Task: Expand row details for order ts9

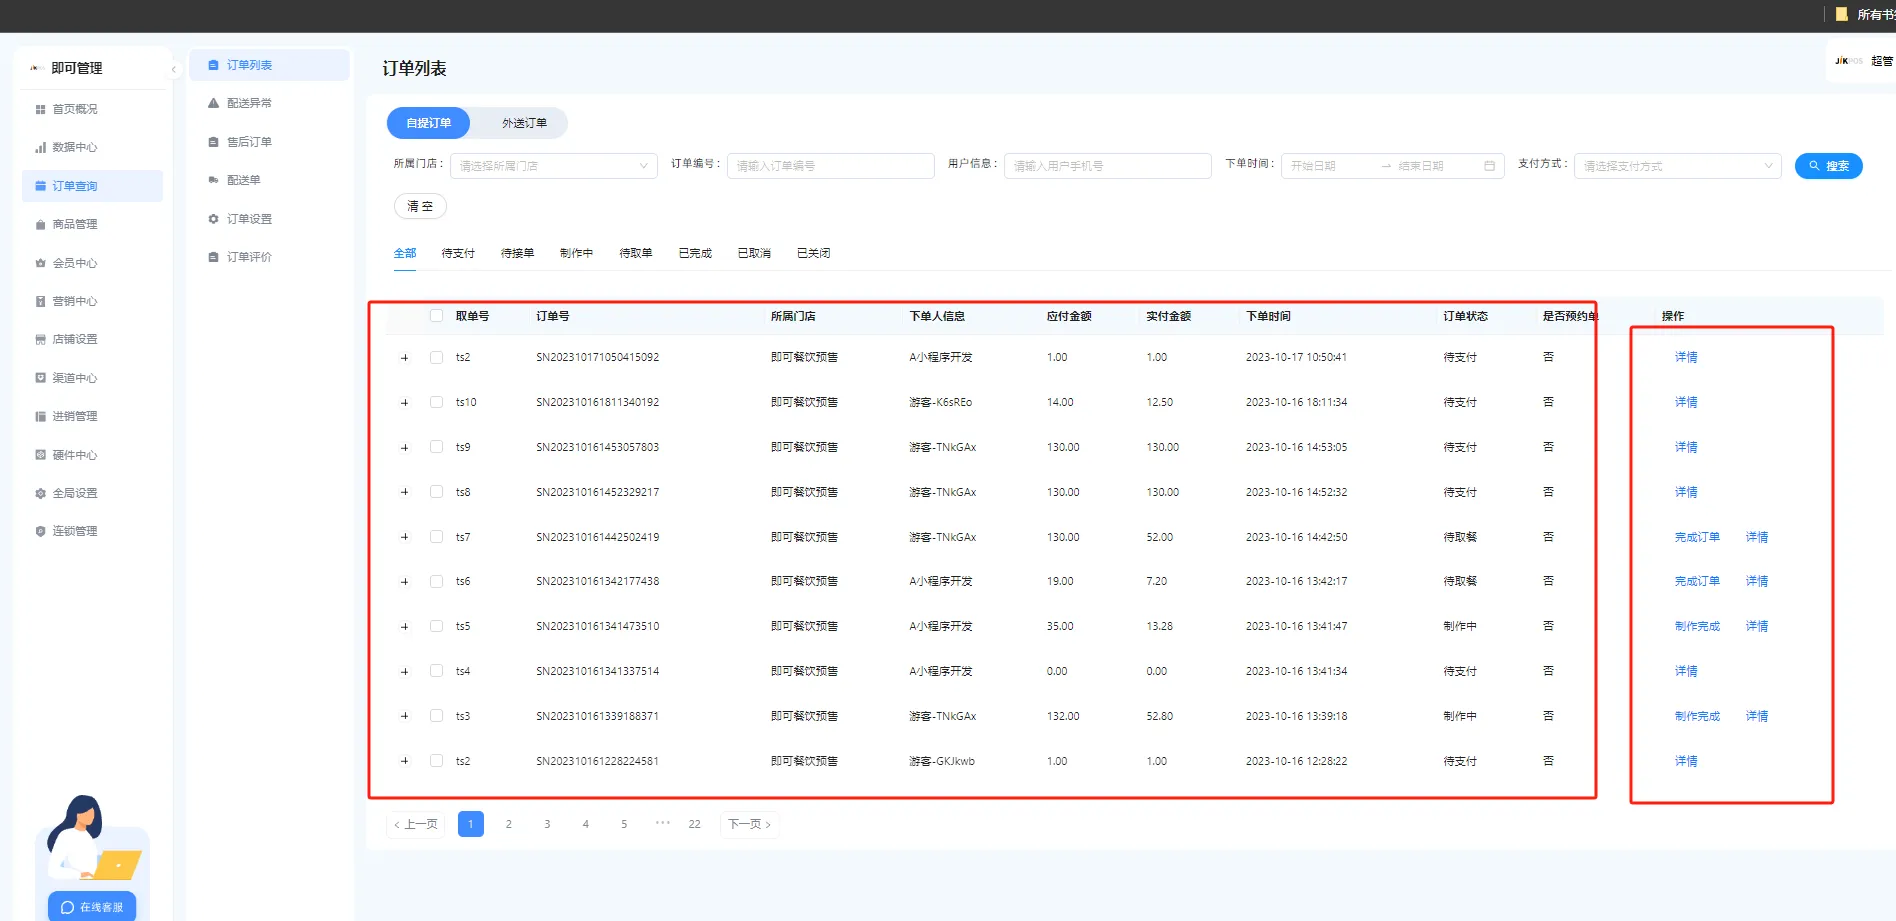Action: tap(405, 448)
